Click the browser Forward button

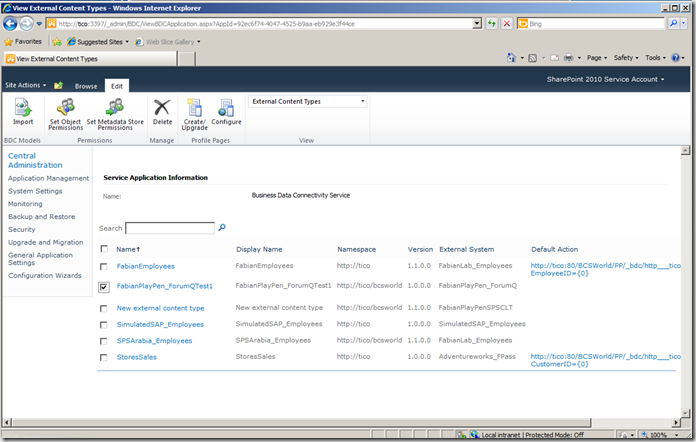tap(26, 24)
